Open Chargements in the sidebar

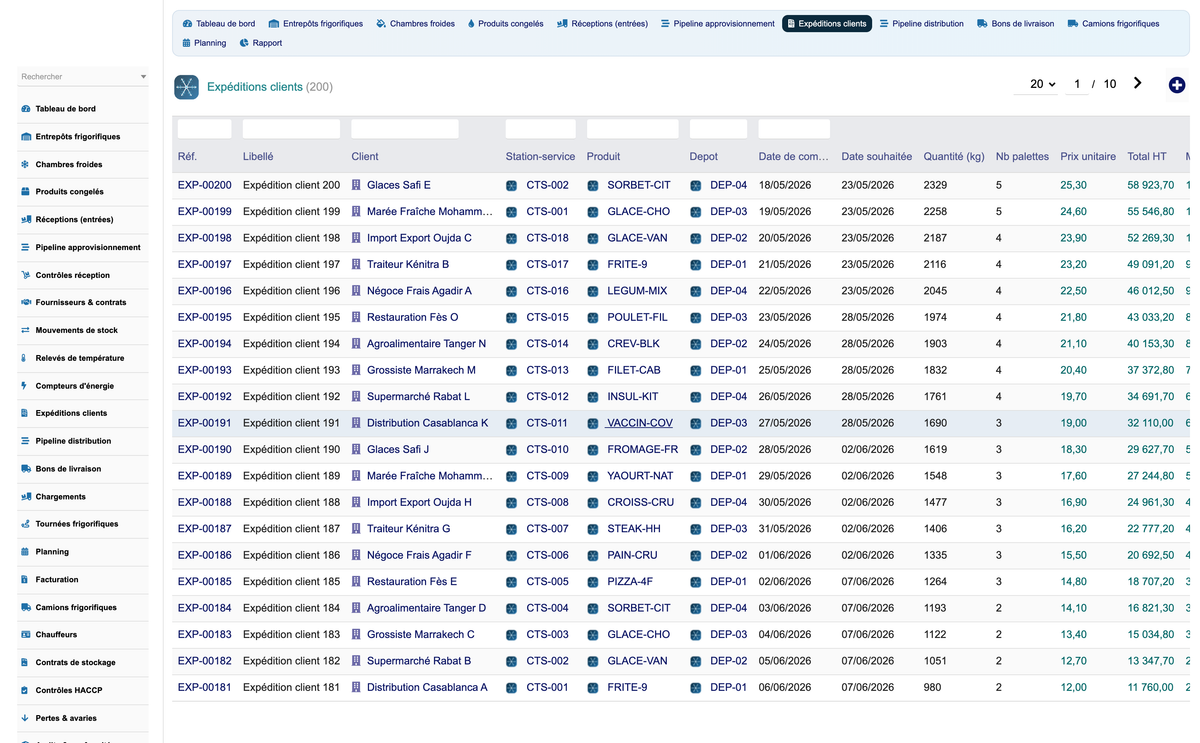[x=60, y=496]
